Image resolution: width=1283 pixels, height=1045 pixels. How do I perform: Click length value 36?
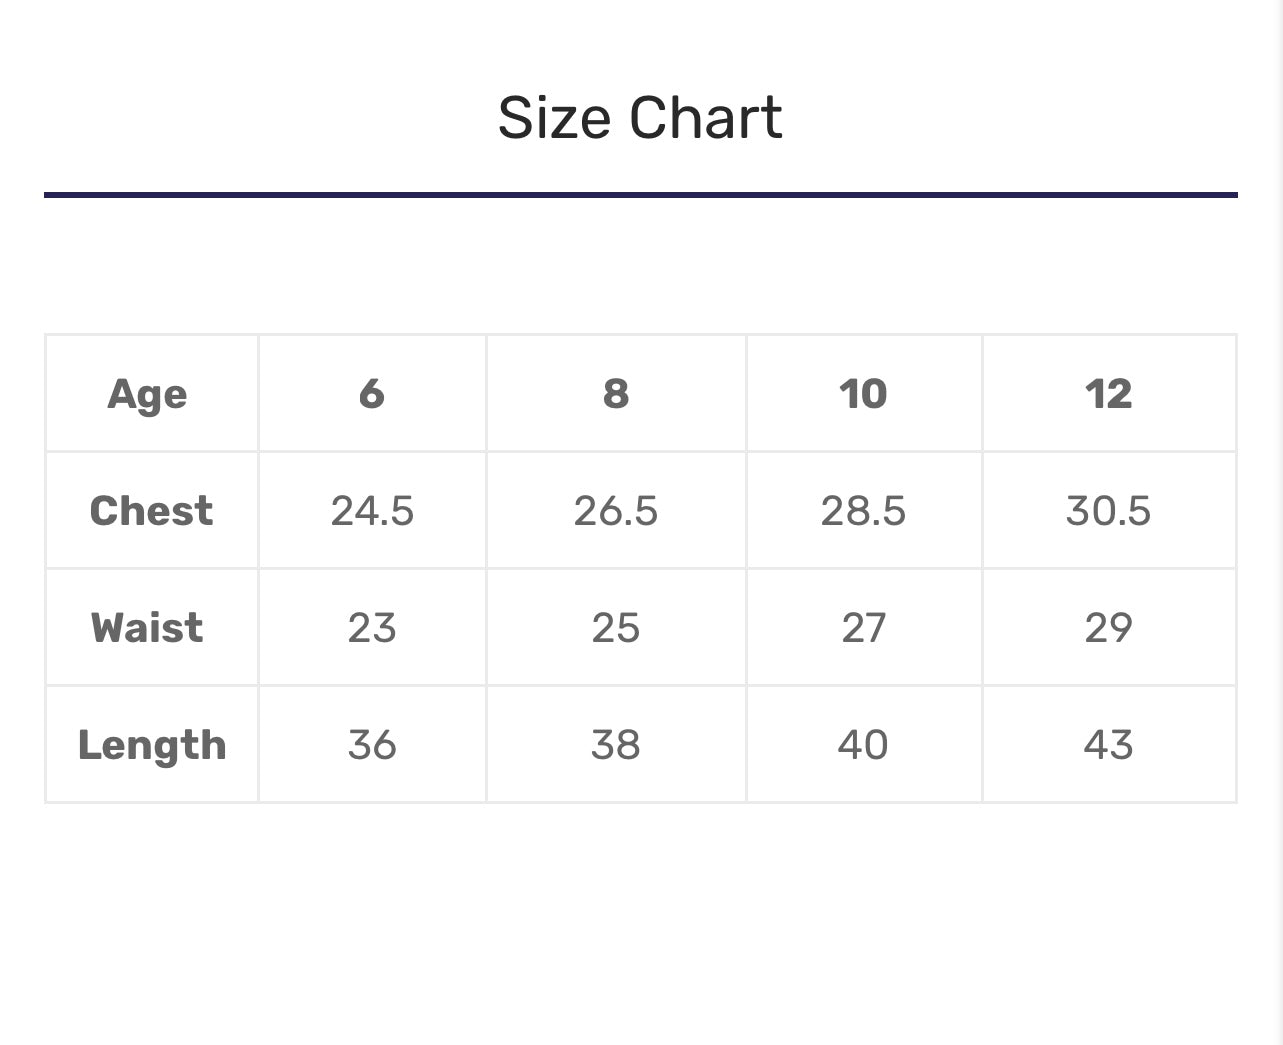371,745
